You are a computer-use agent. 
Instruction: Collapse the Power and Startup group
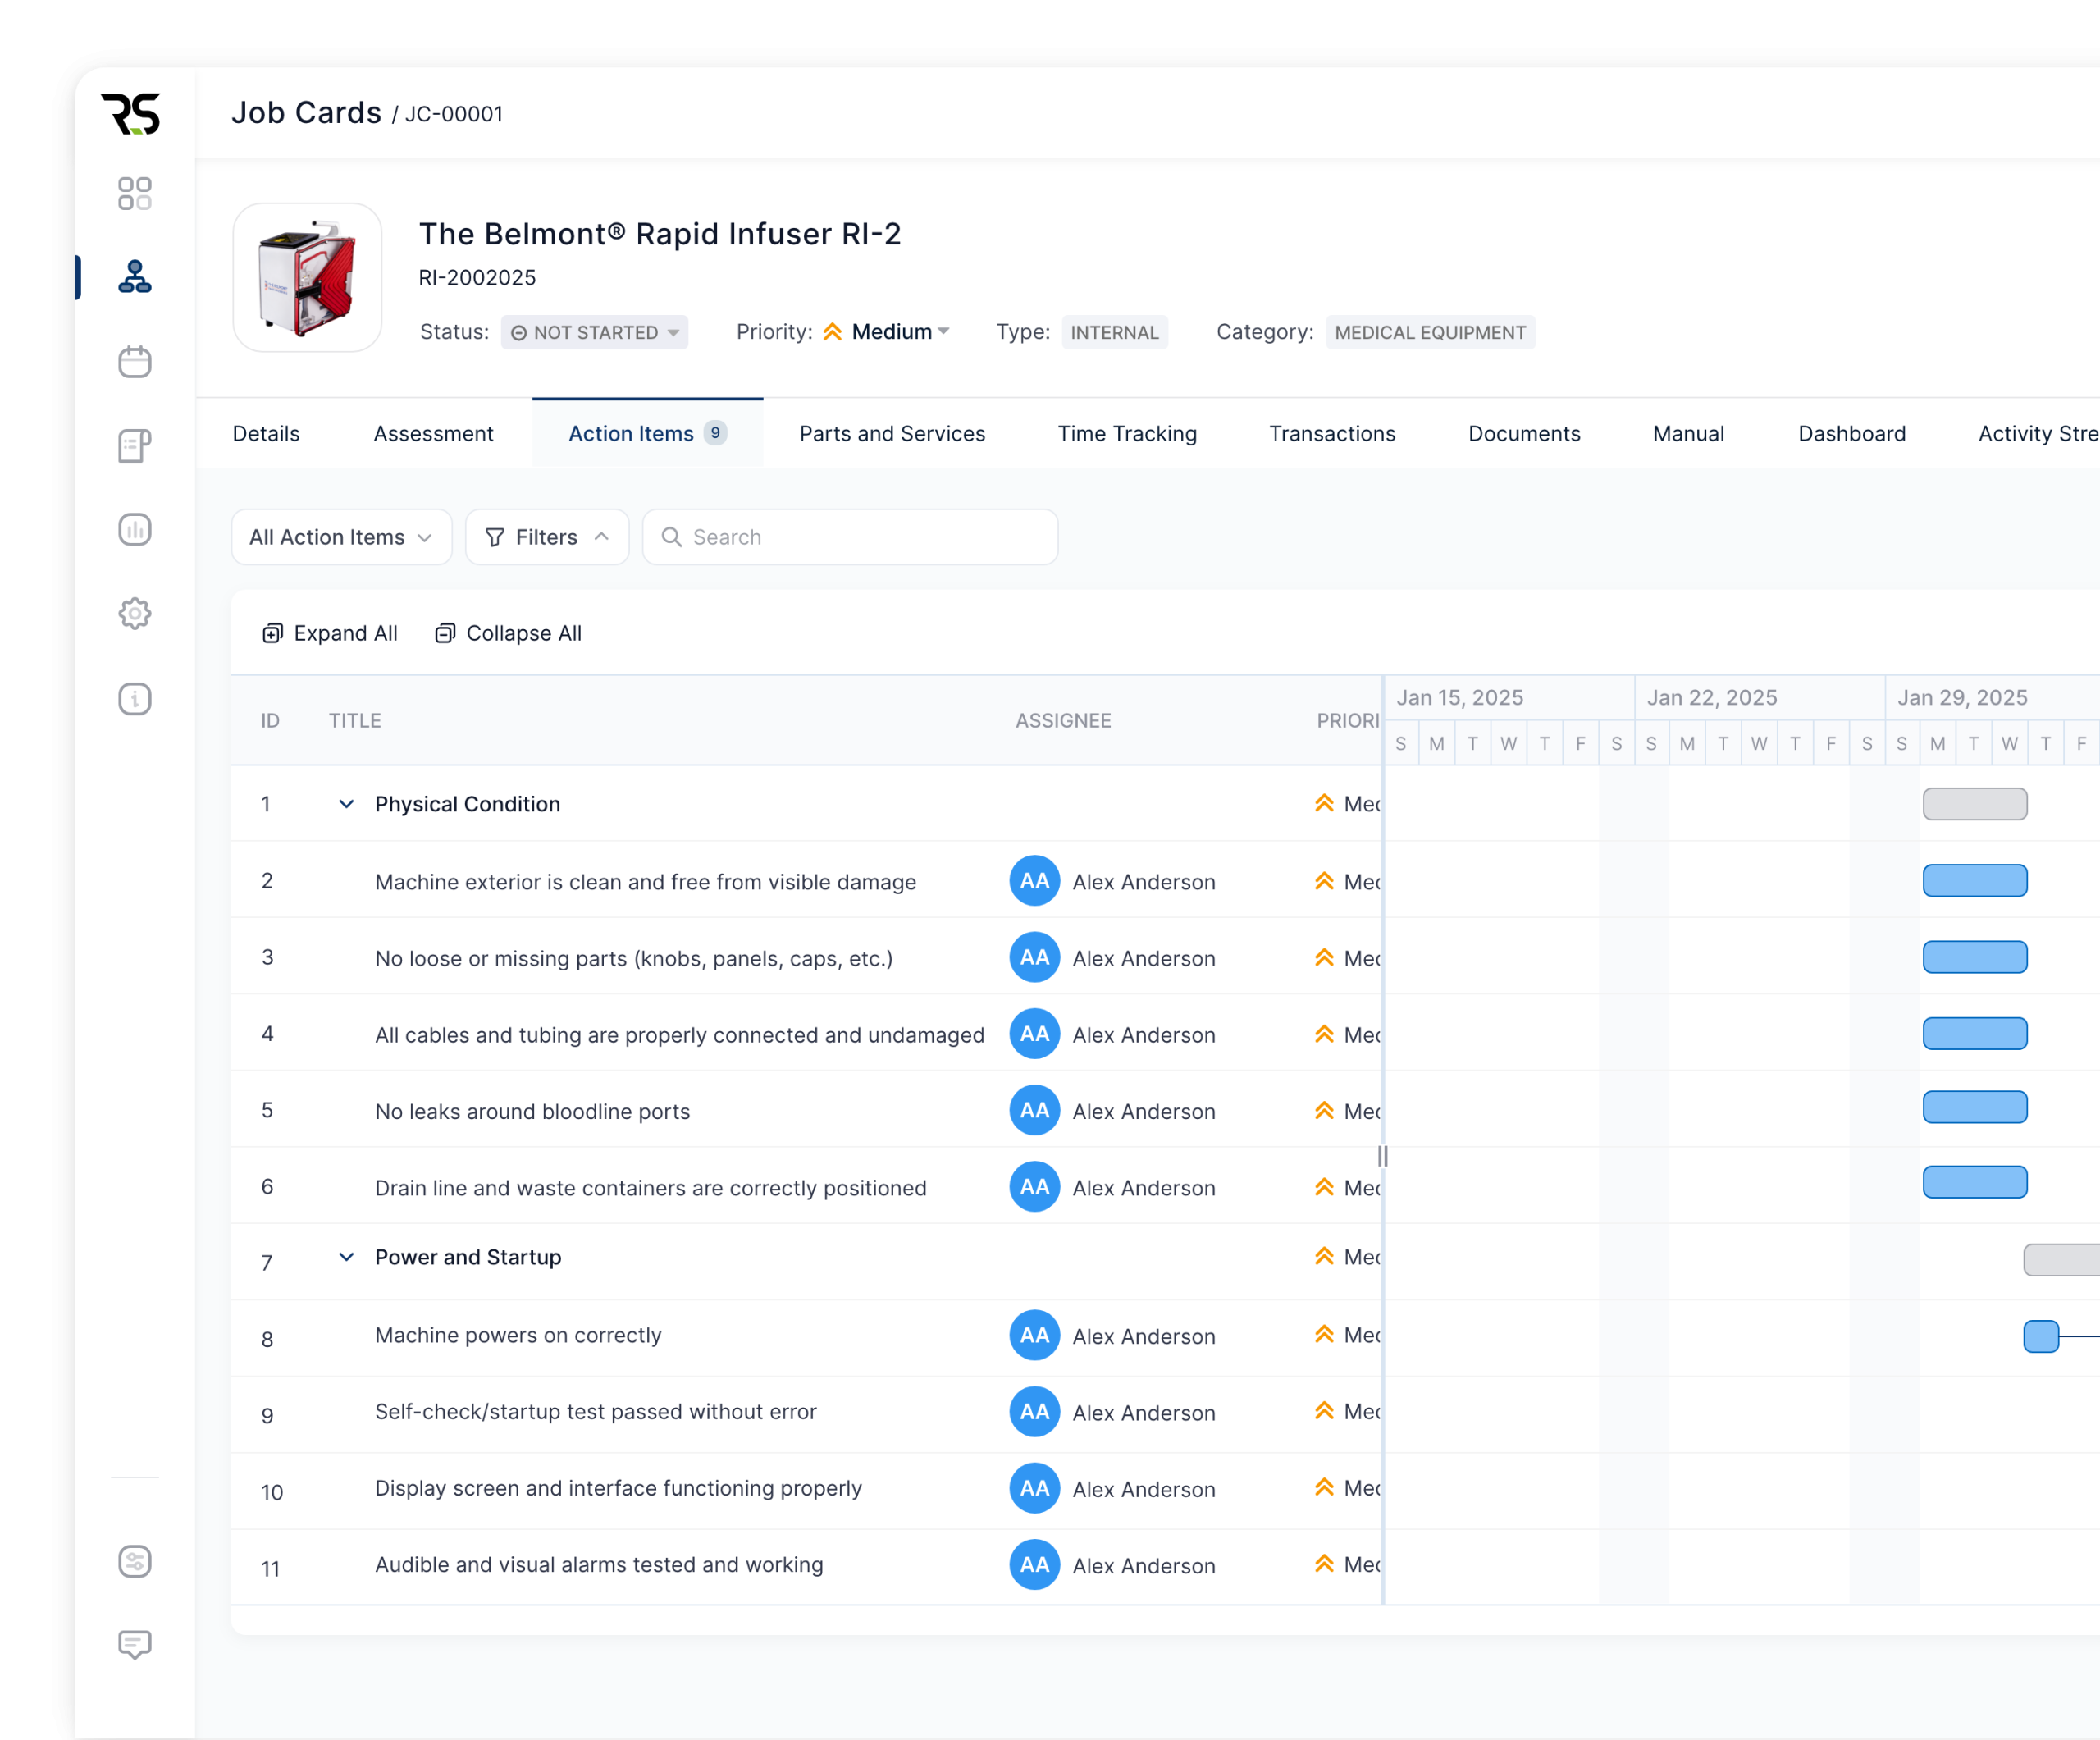pyautogui.click(x=346, y=1257)
